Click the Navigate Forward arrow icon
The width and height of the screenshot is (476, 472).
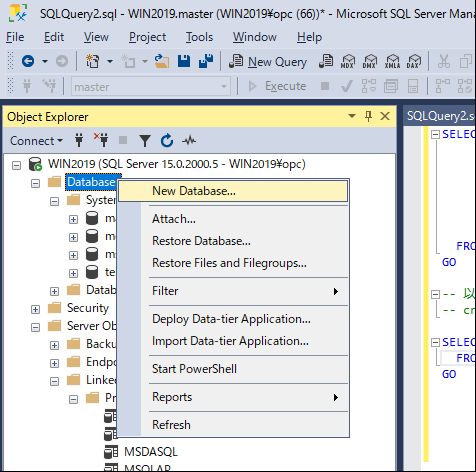pos(62,61)
